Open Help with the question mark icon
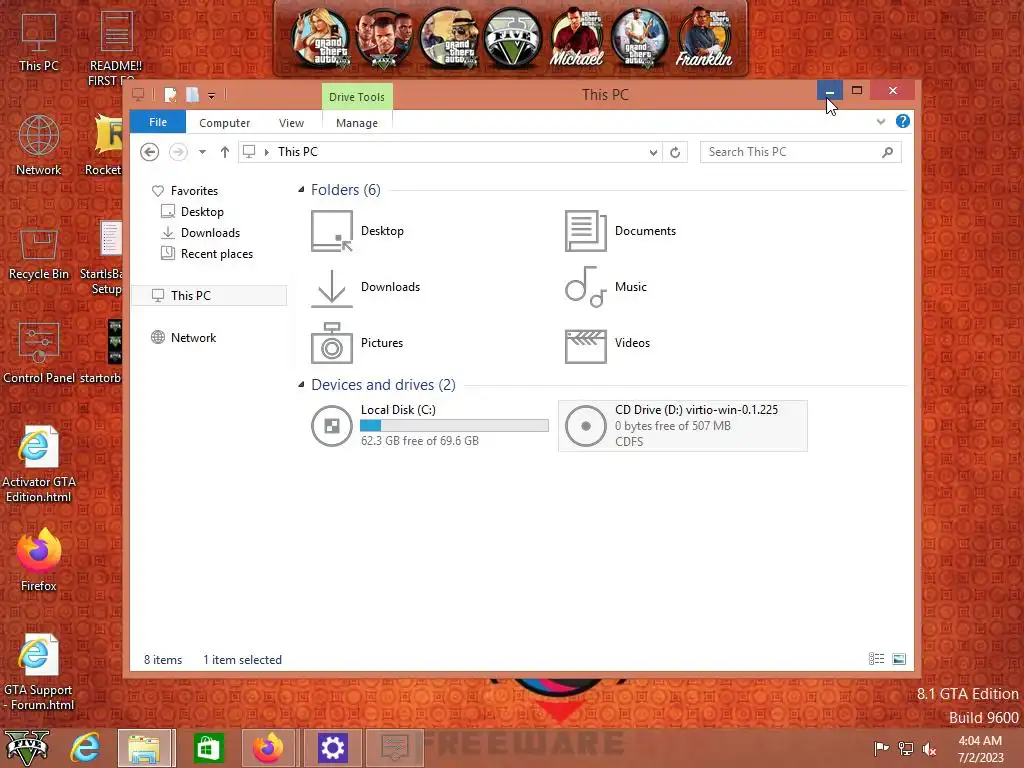1024x768 pixels. pyautogui.click(x=903, y=121)
